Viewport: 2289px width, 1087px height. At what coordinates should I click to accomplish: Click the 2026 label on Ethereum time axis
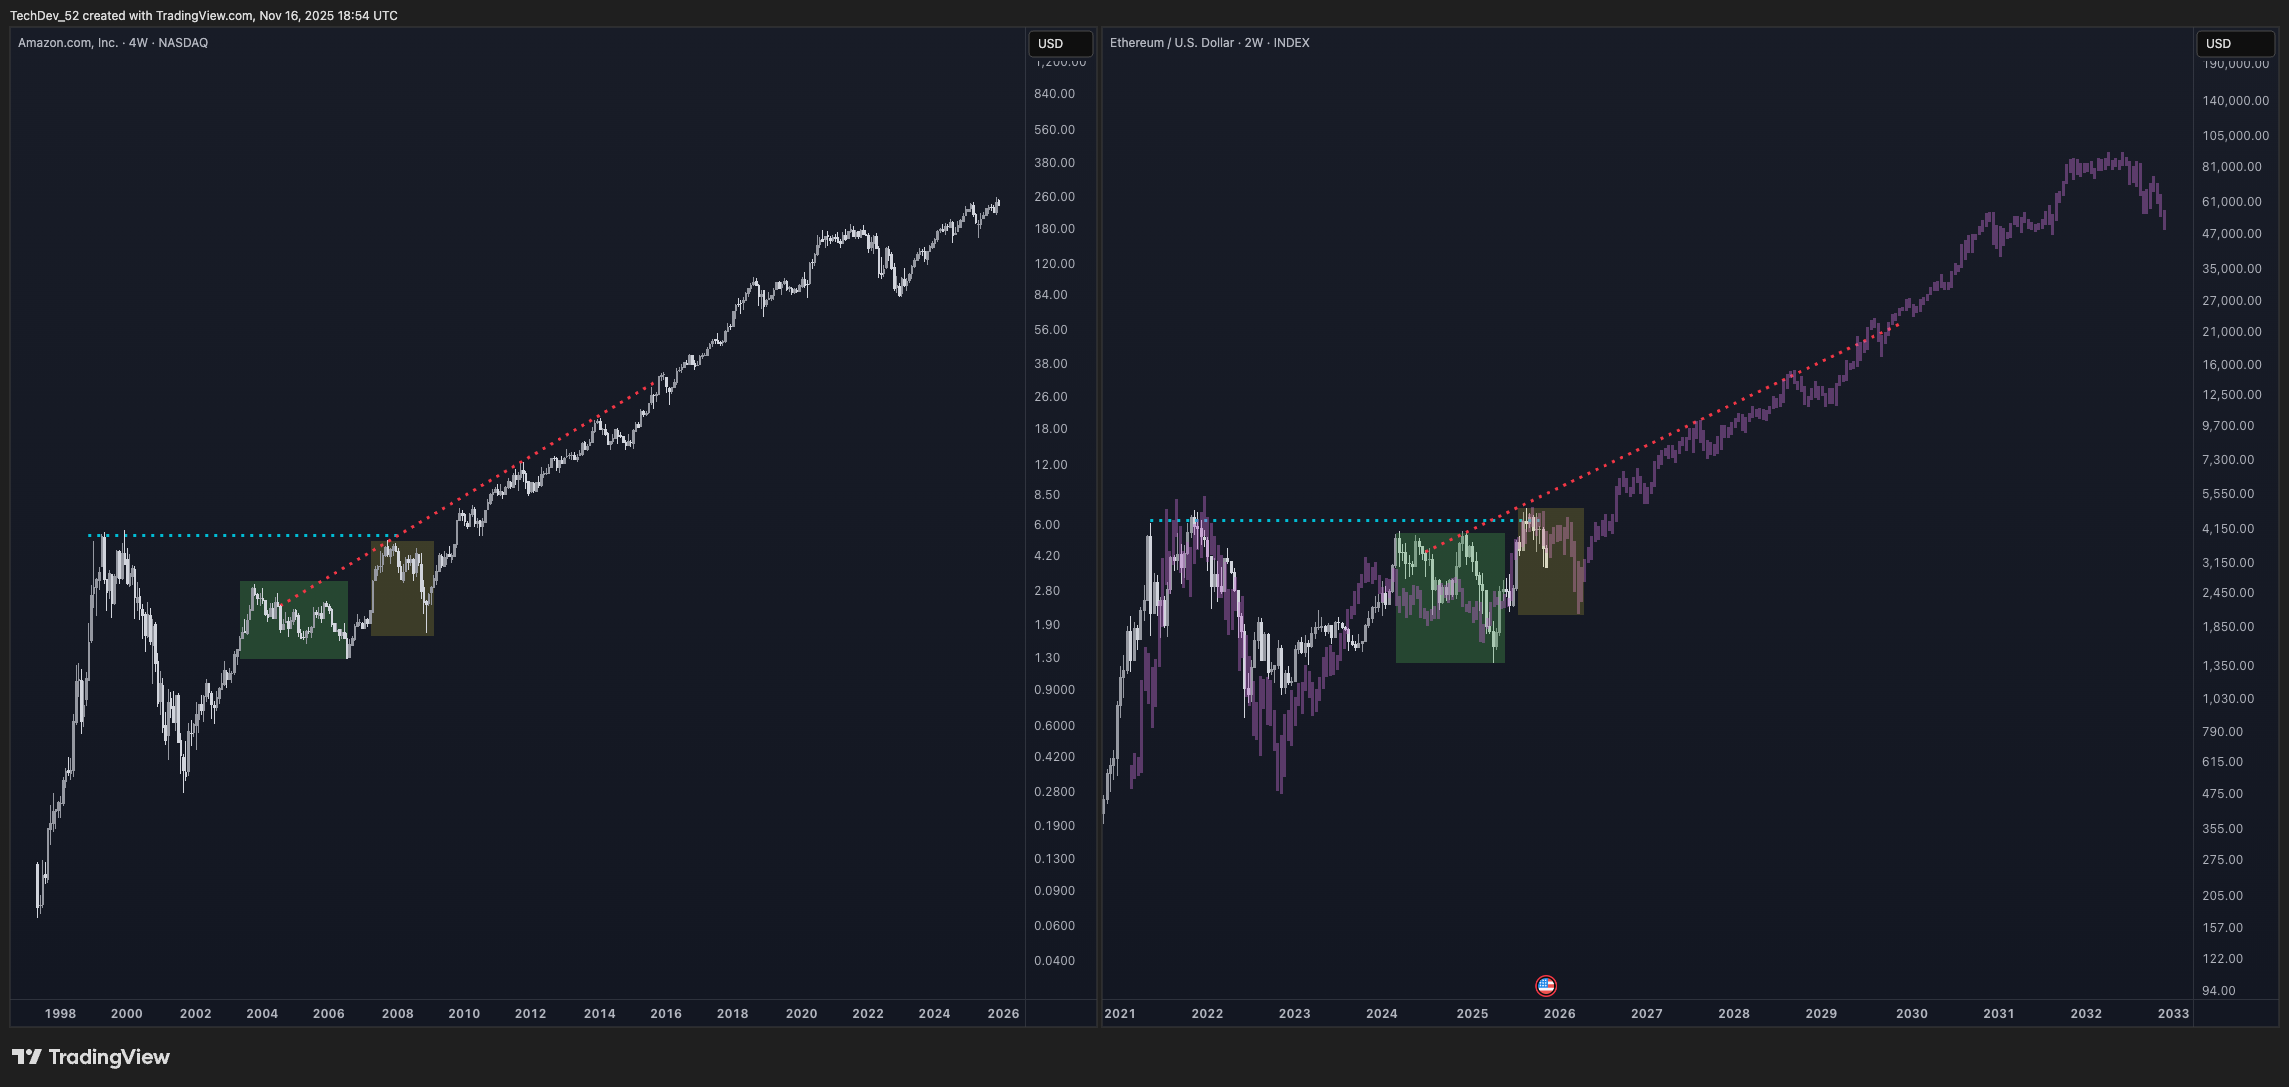pos(1559,1013)
